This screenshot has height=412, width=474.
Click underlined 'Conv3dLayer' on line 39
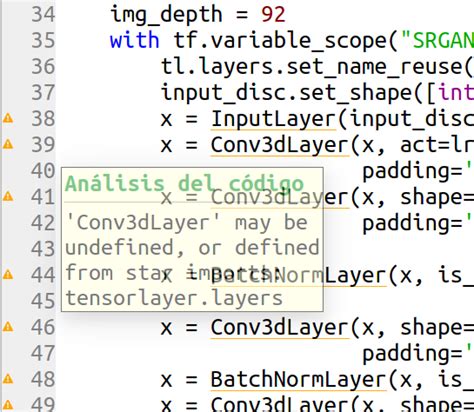click(280, 145)
